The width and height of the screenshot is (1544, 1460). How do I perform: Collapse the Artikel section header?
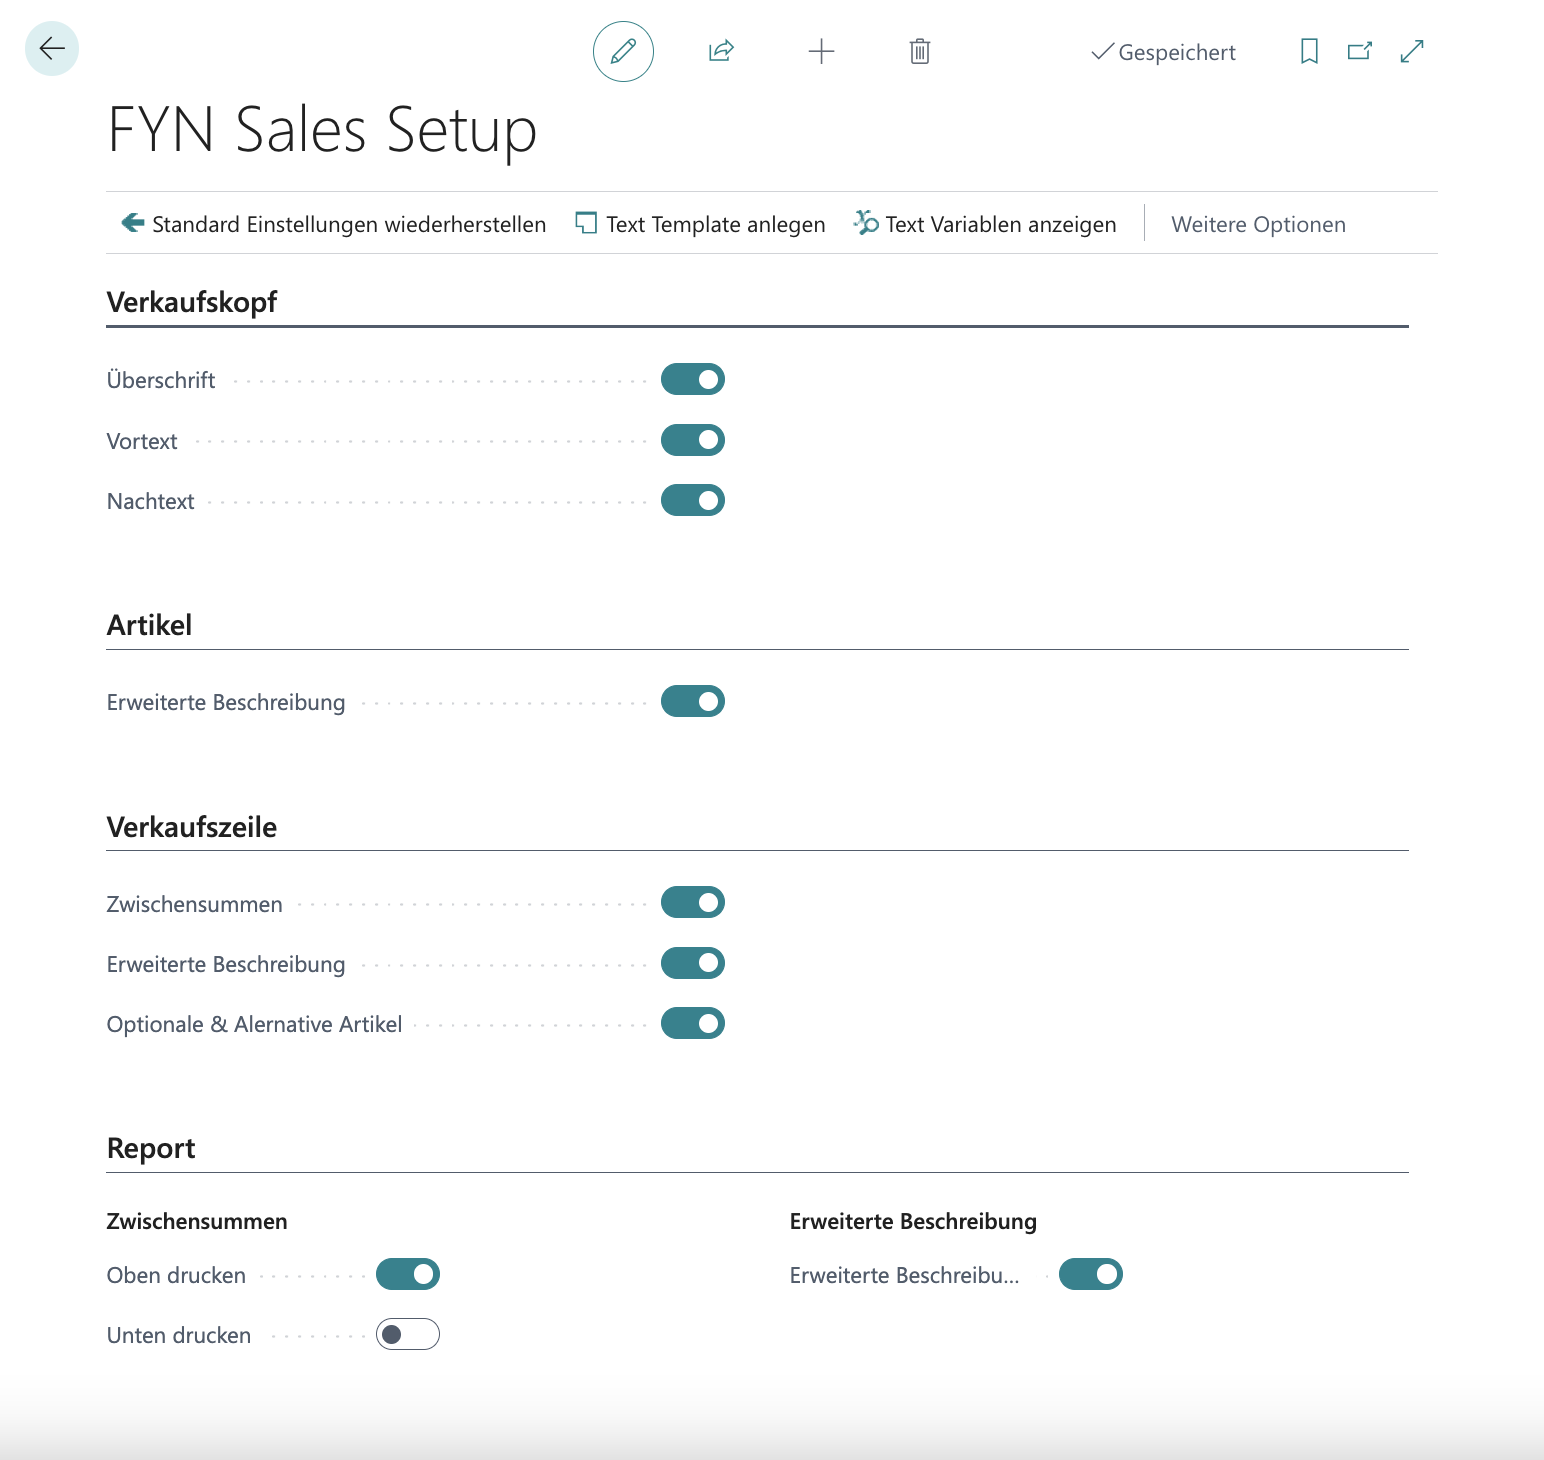(x=149, y=625)
